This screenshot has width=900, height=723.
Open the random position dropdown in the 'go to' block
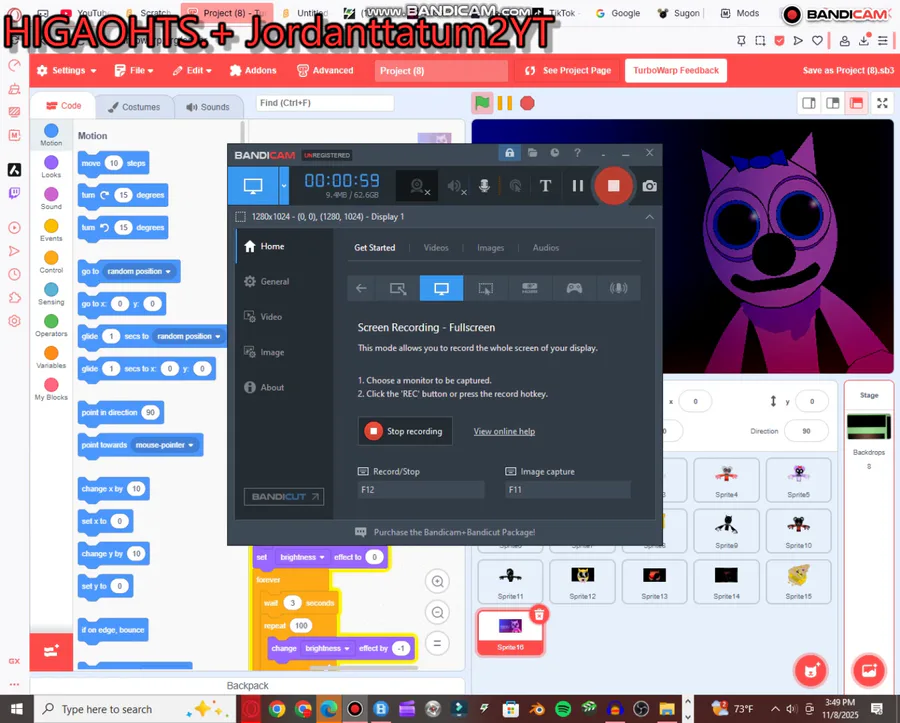tap(139, 271)
